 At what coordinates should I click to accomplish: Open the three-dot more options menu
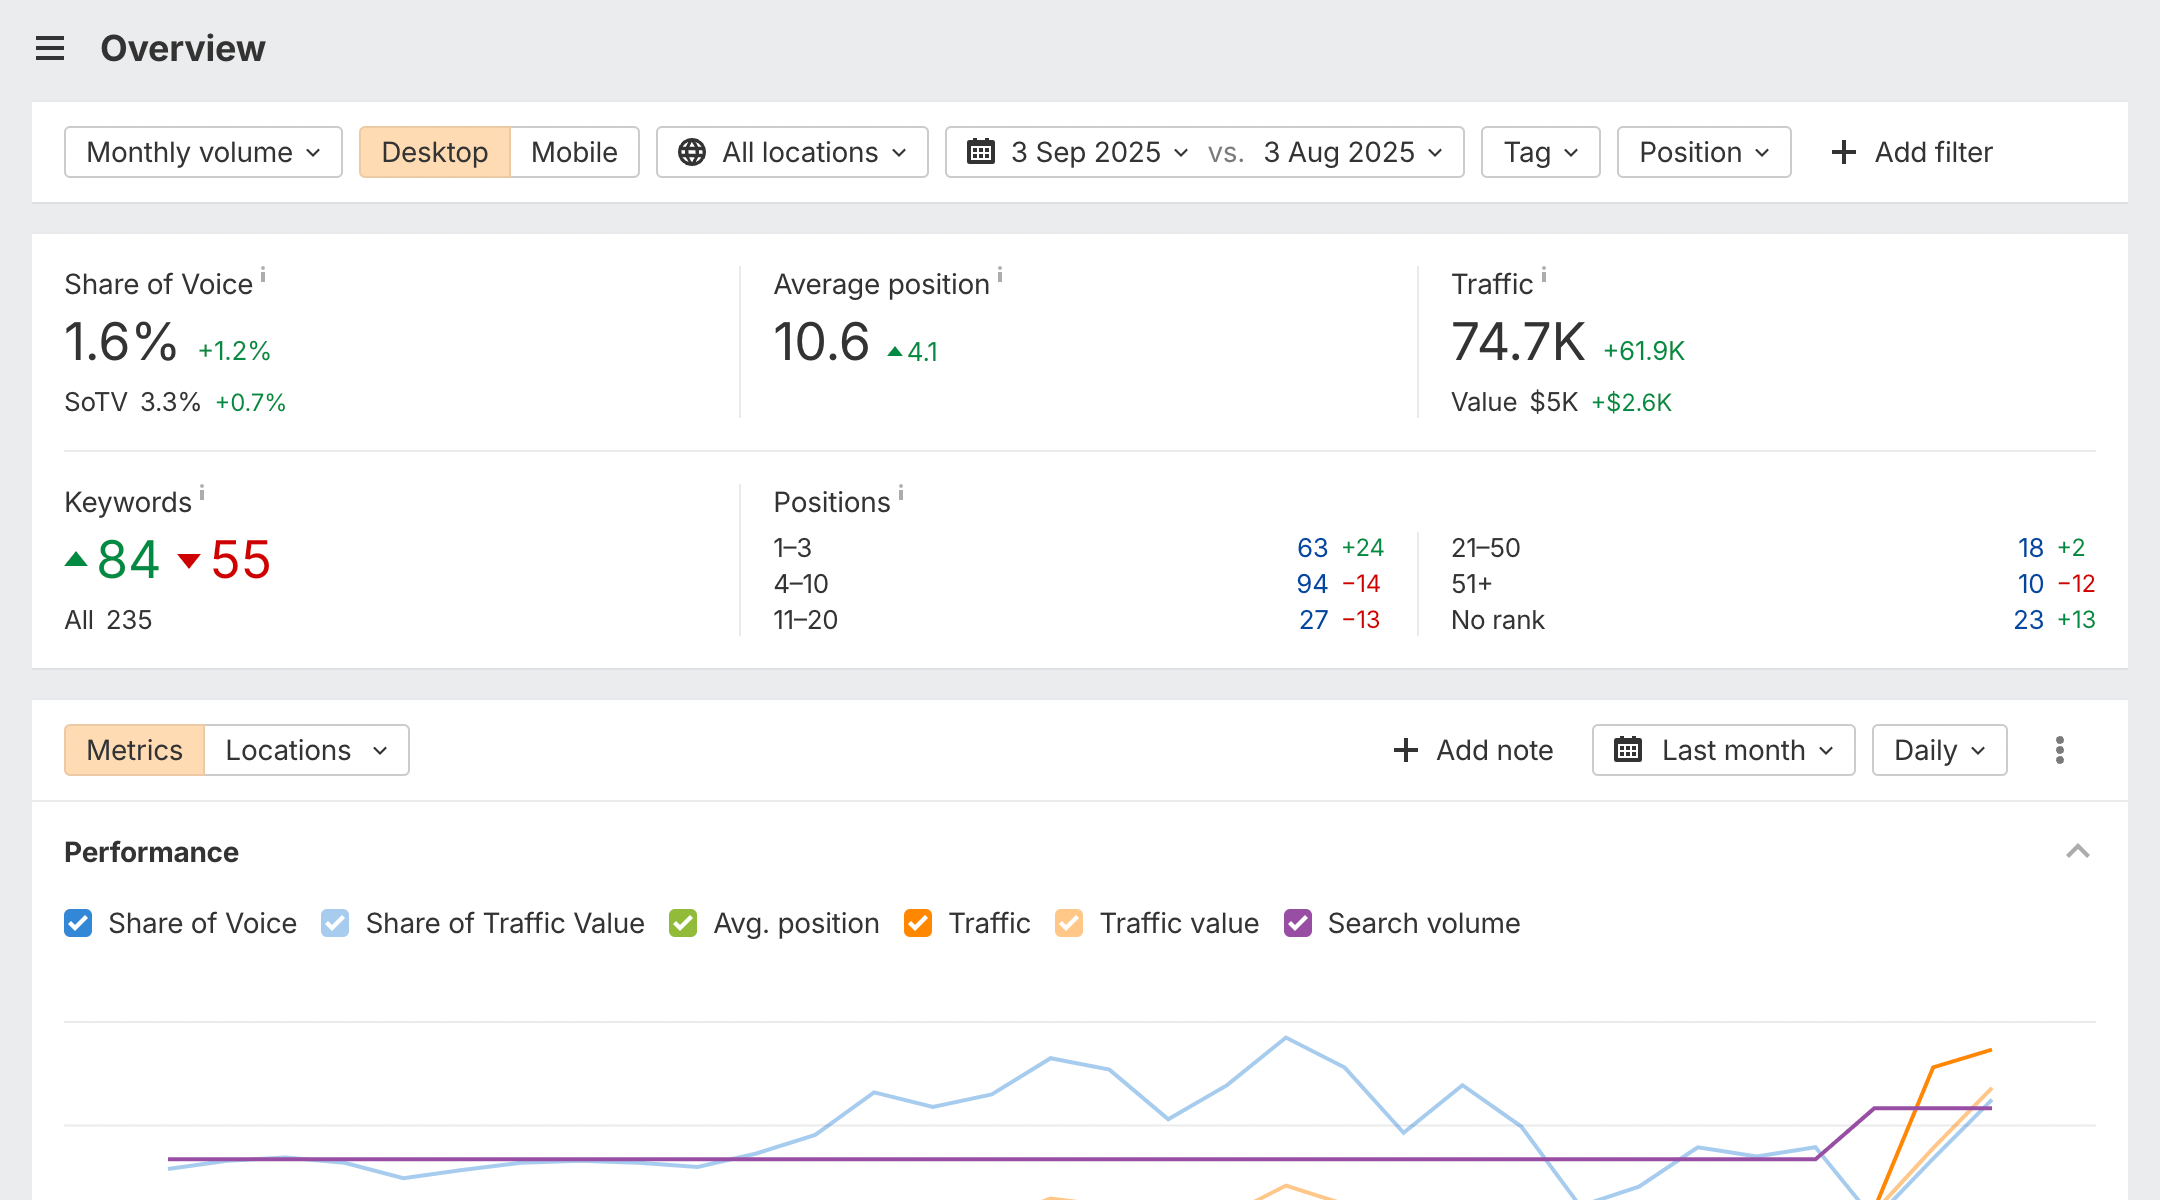coord(2059,750)
